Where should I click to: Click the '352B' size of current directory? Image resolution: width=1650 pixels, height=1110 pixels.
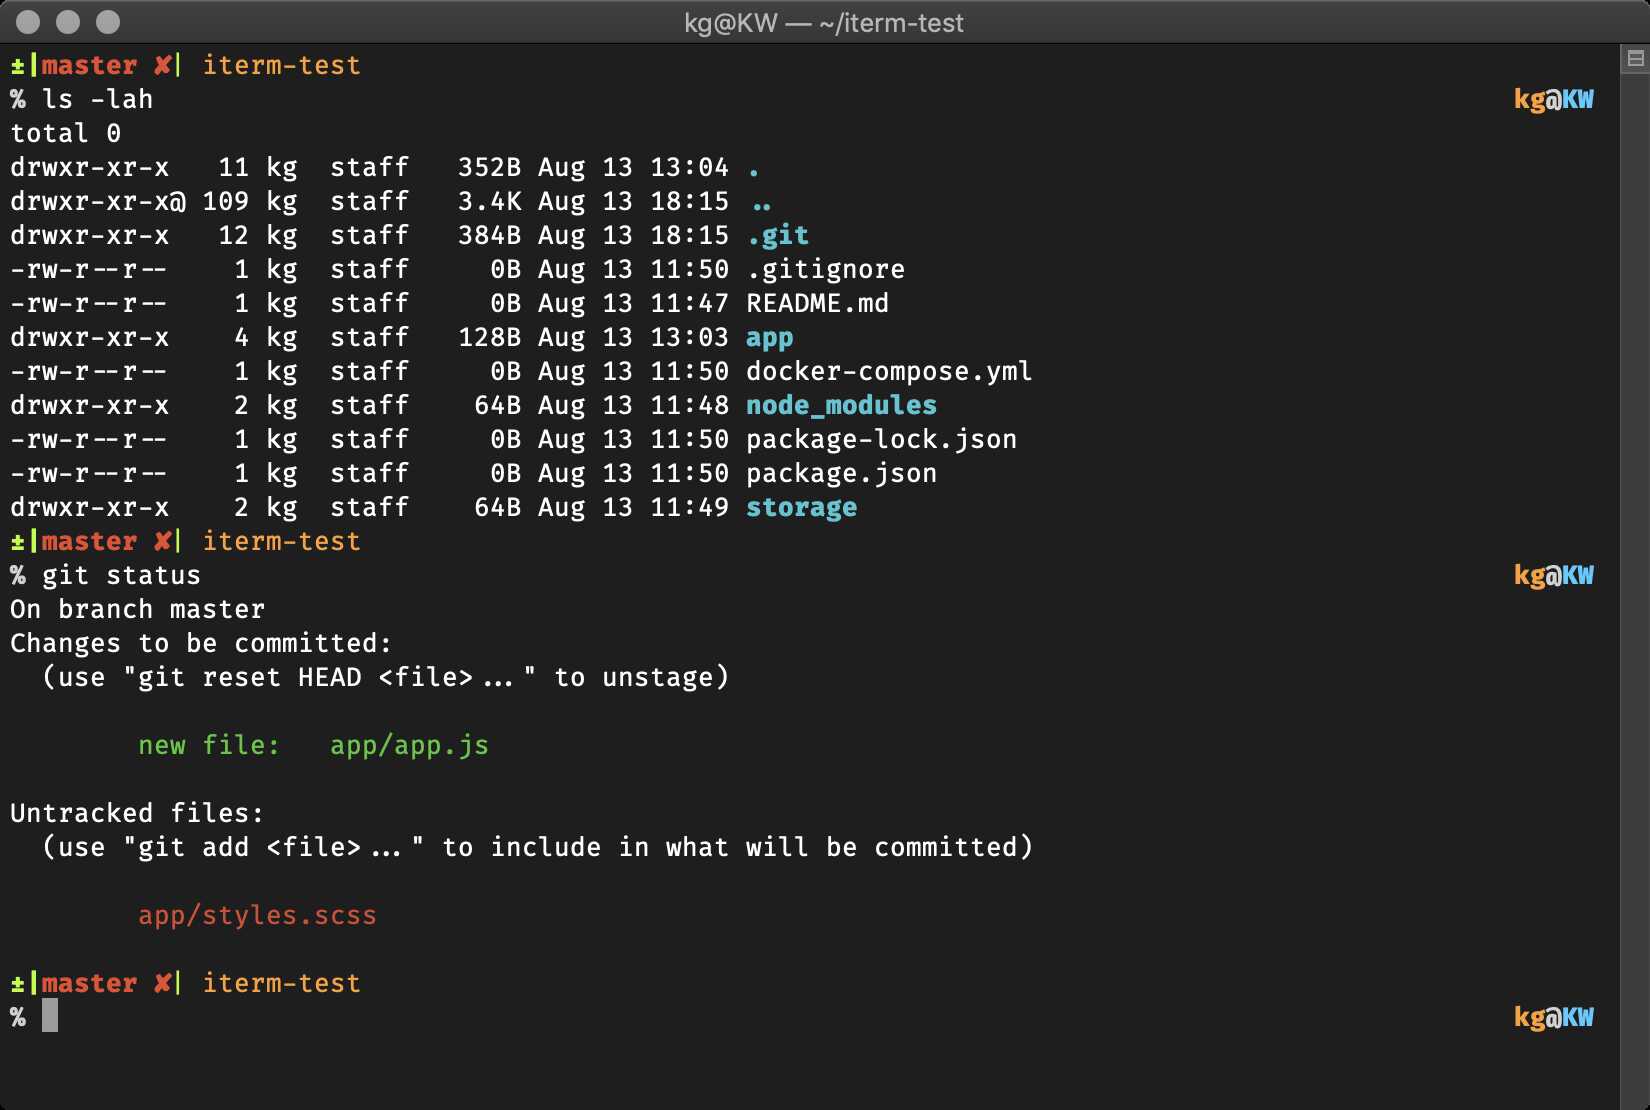click(490, 167)
